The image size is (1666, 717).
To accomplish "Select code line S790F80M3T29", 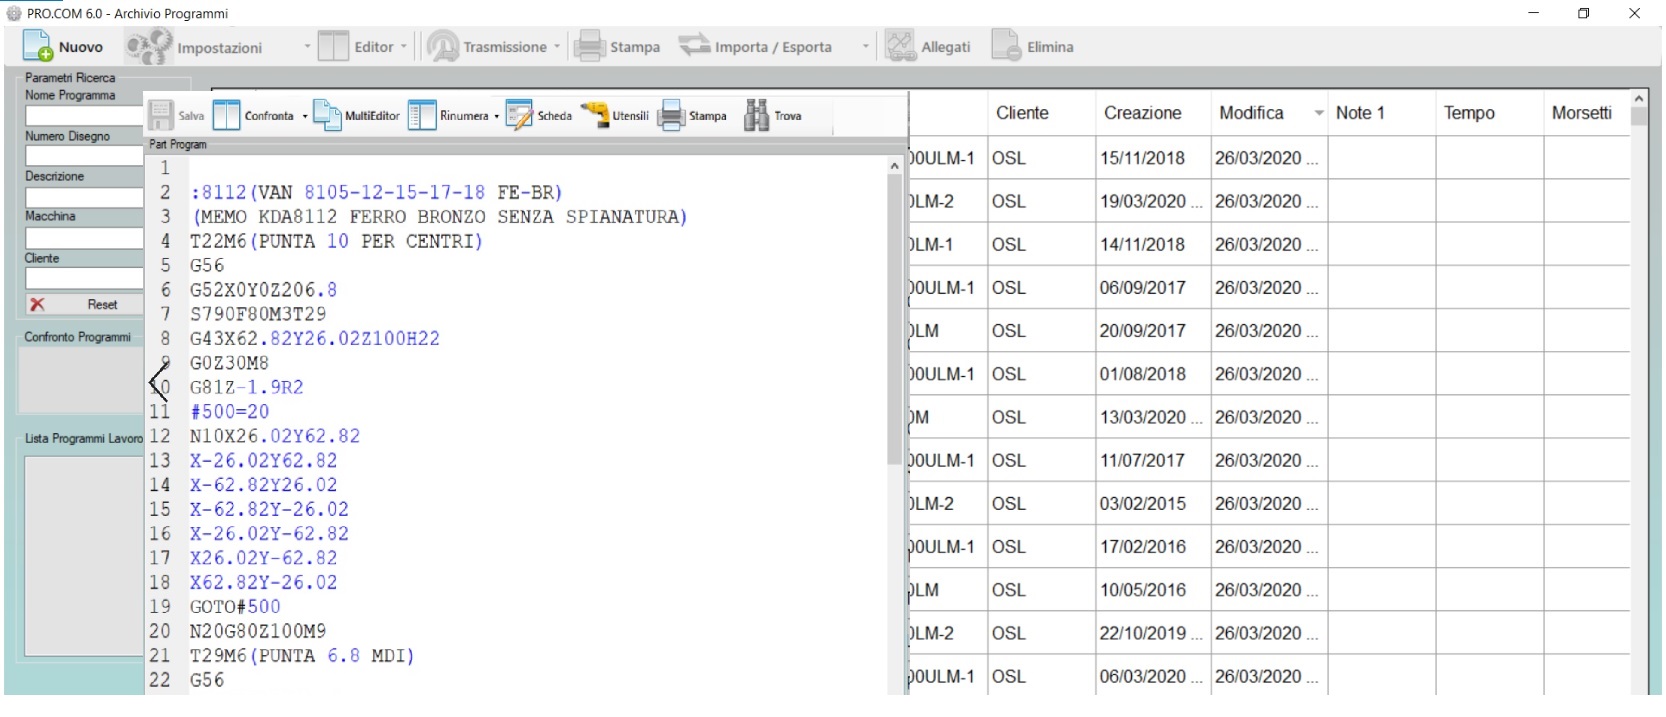I will point(258,314).
